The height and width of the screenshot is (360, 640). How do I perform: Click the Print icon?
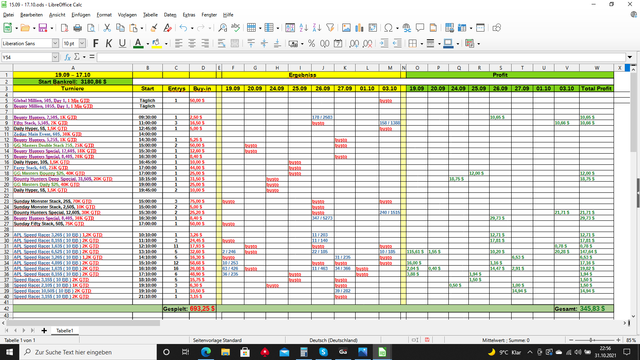point(78,28)
